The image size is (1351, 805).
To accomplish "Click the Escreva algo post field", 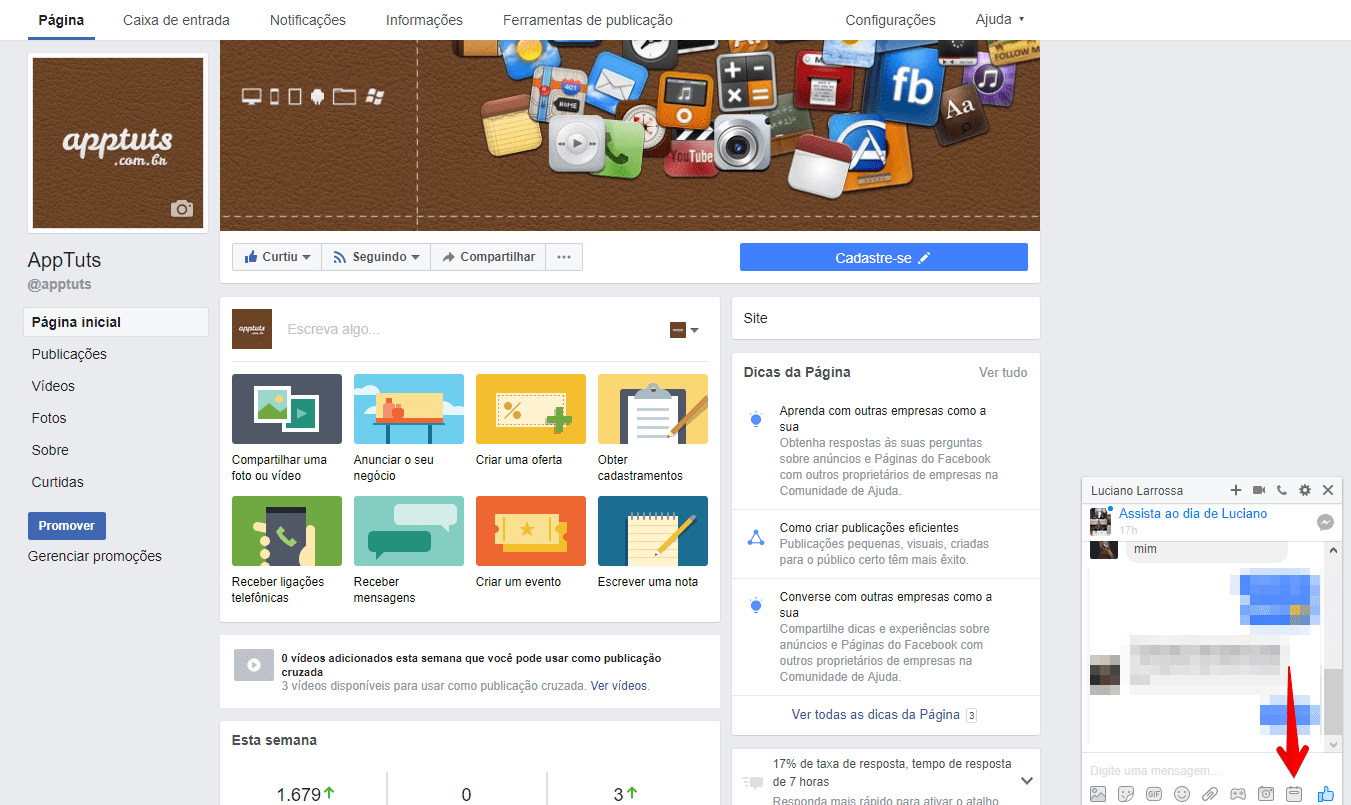I will 470,329.
